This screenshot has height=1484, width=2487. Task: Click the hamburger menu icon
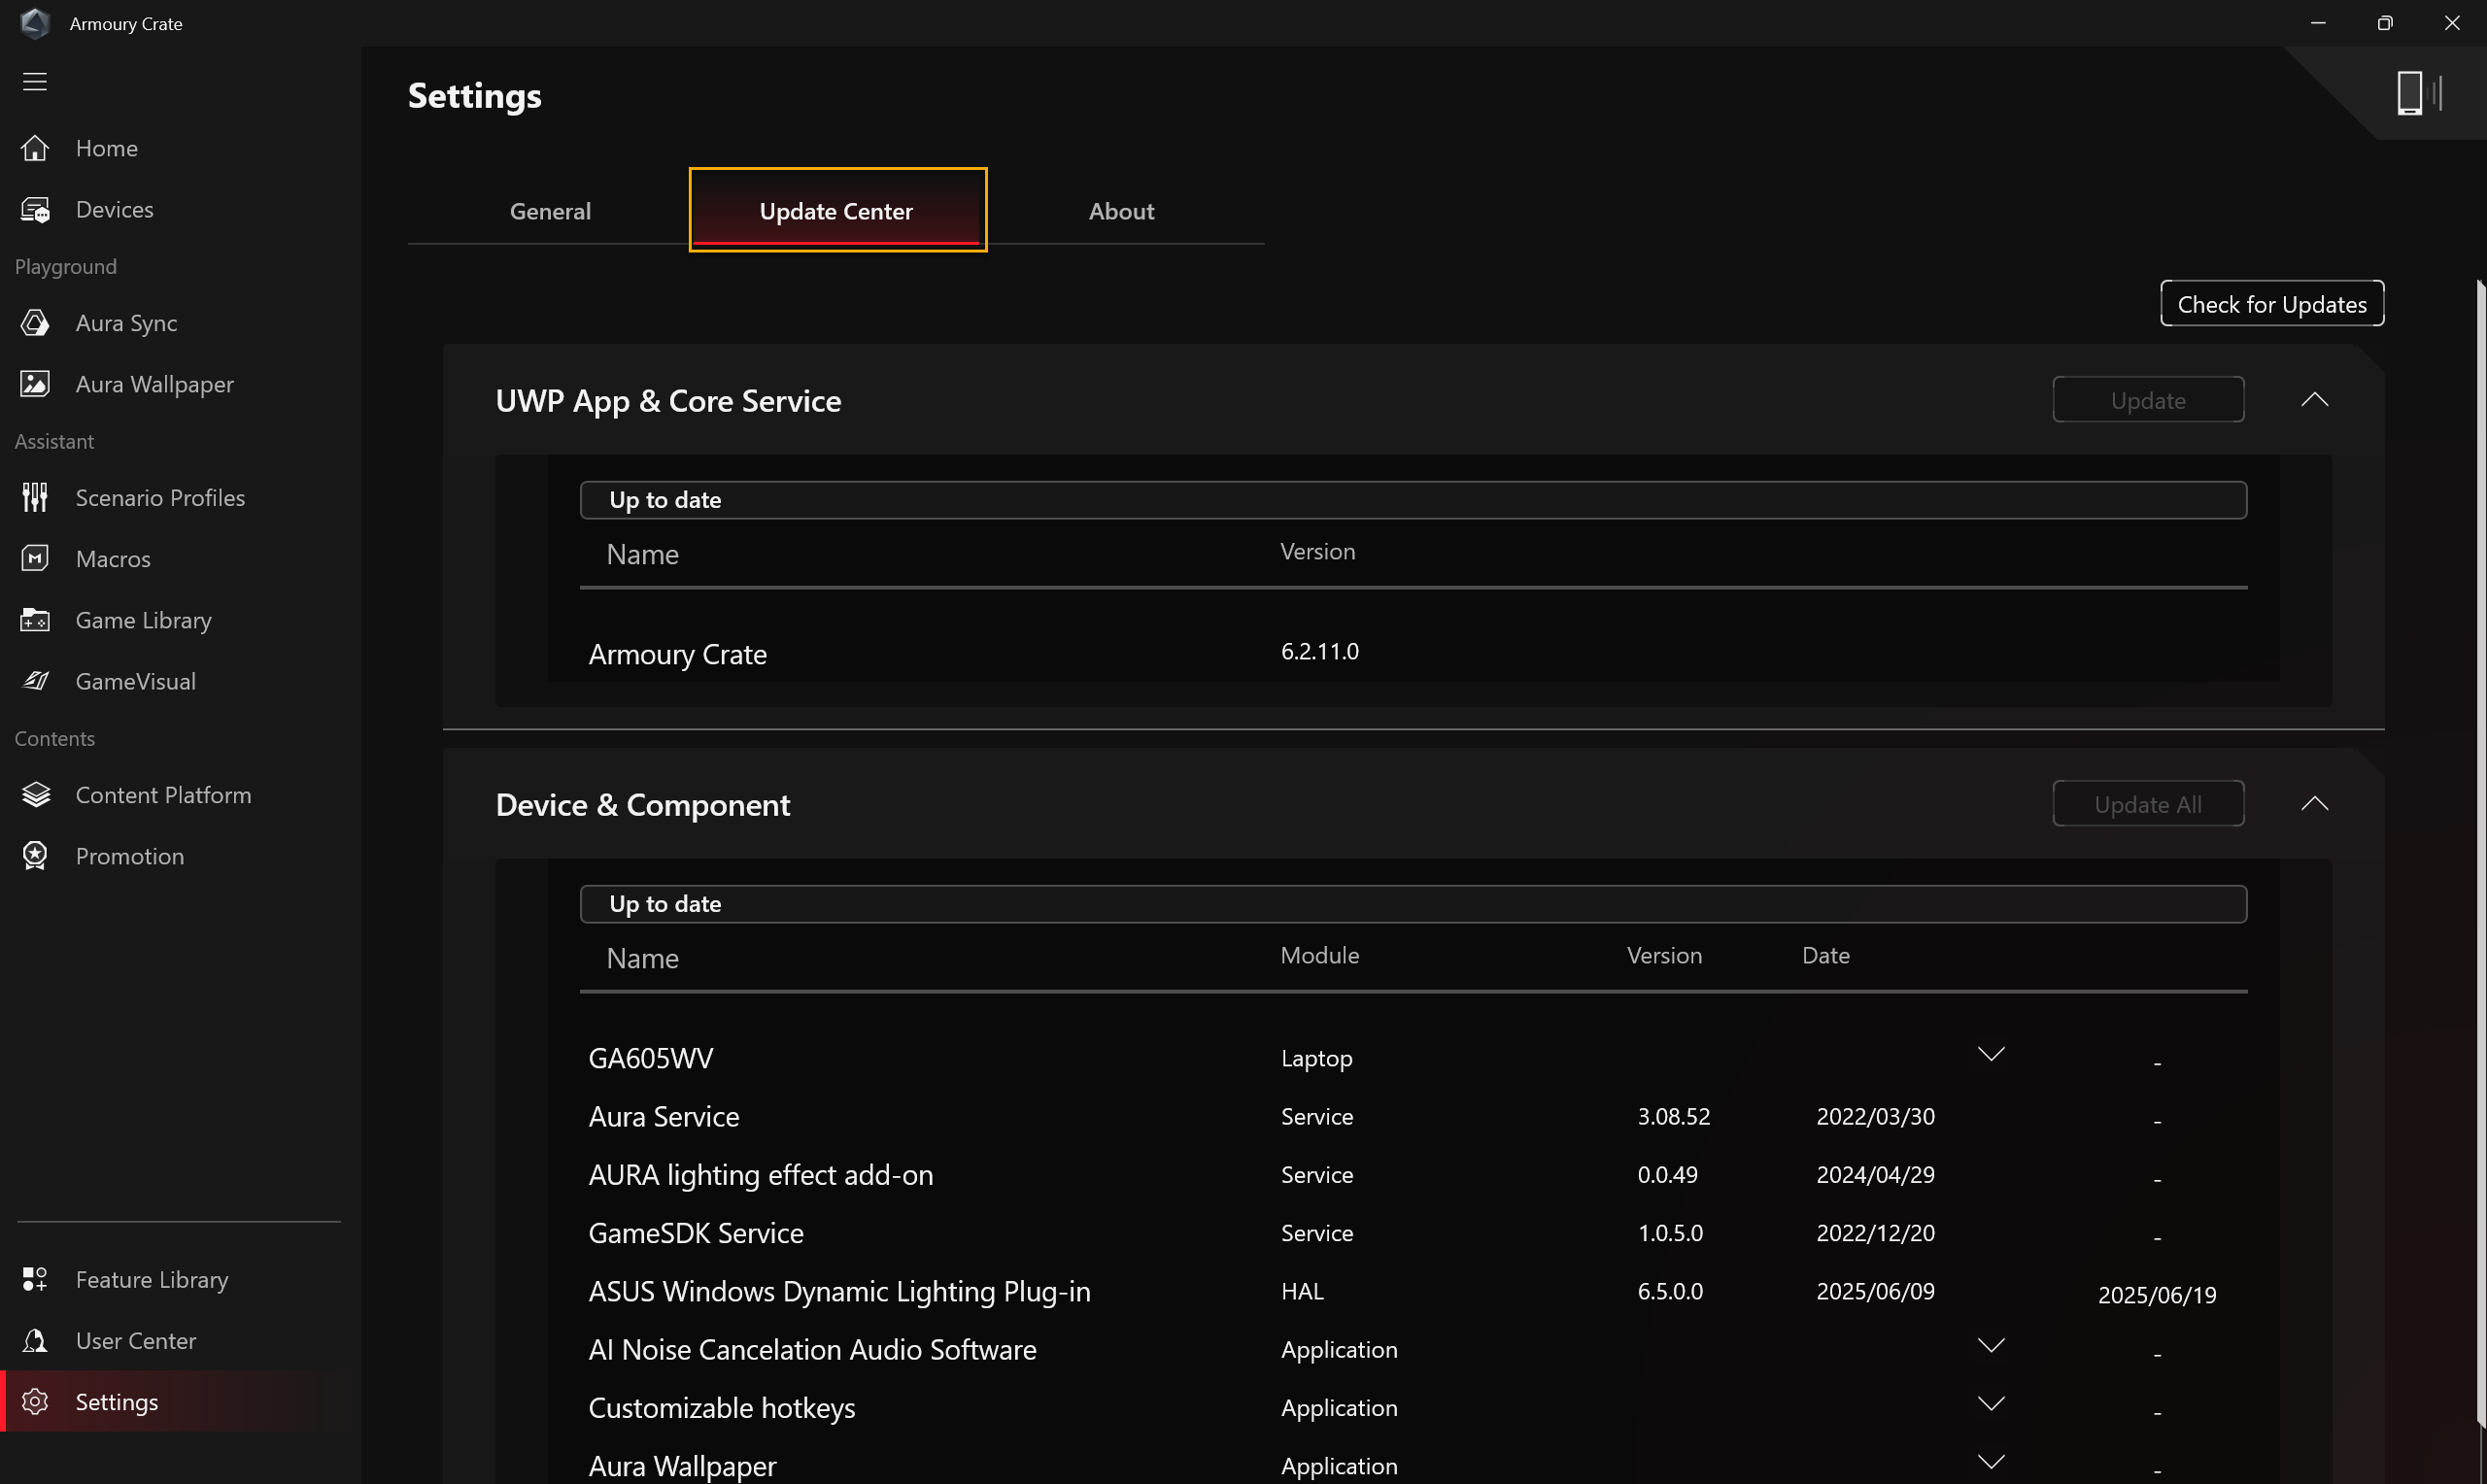click(x=35, y=82)
